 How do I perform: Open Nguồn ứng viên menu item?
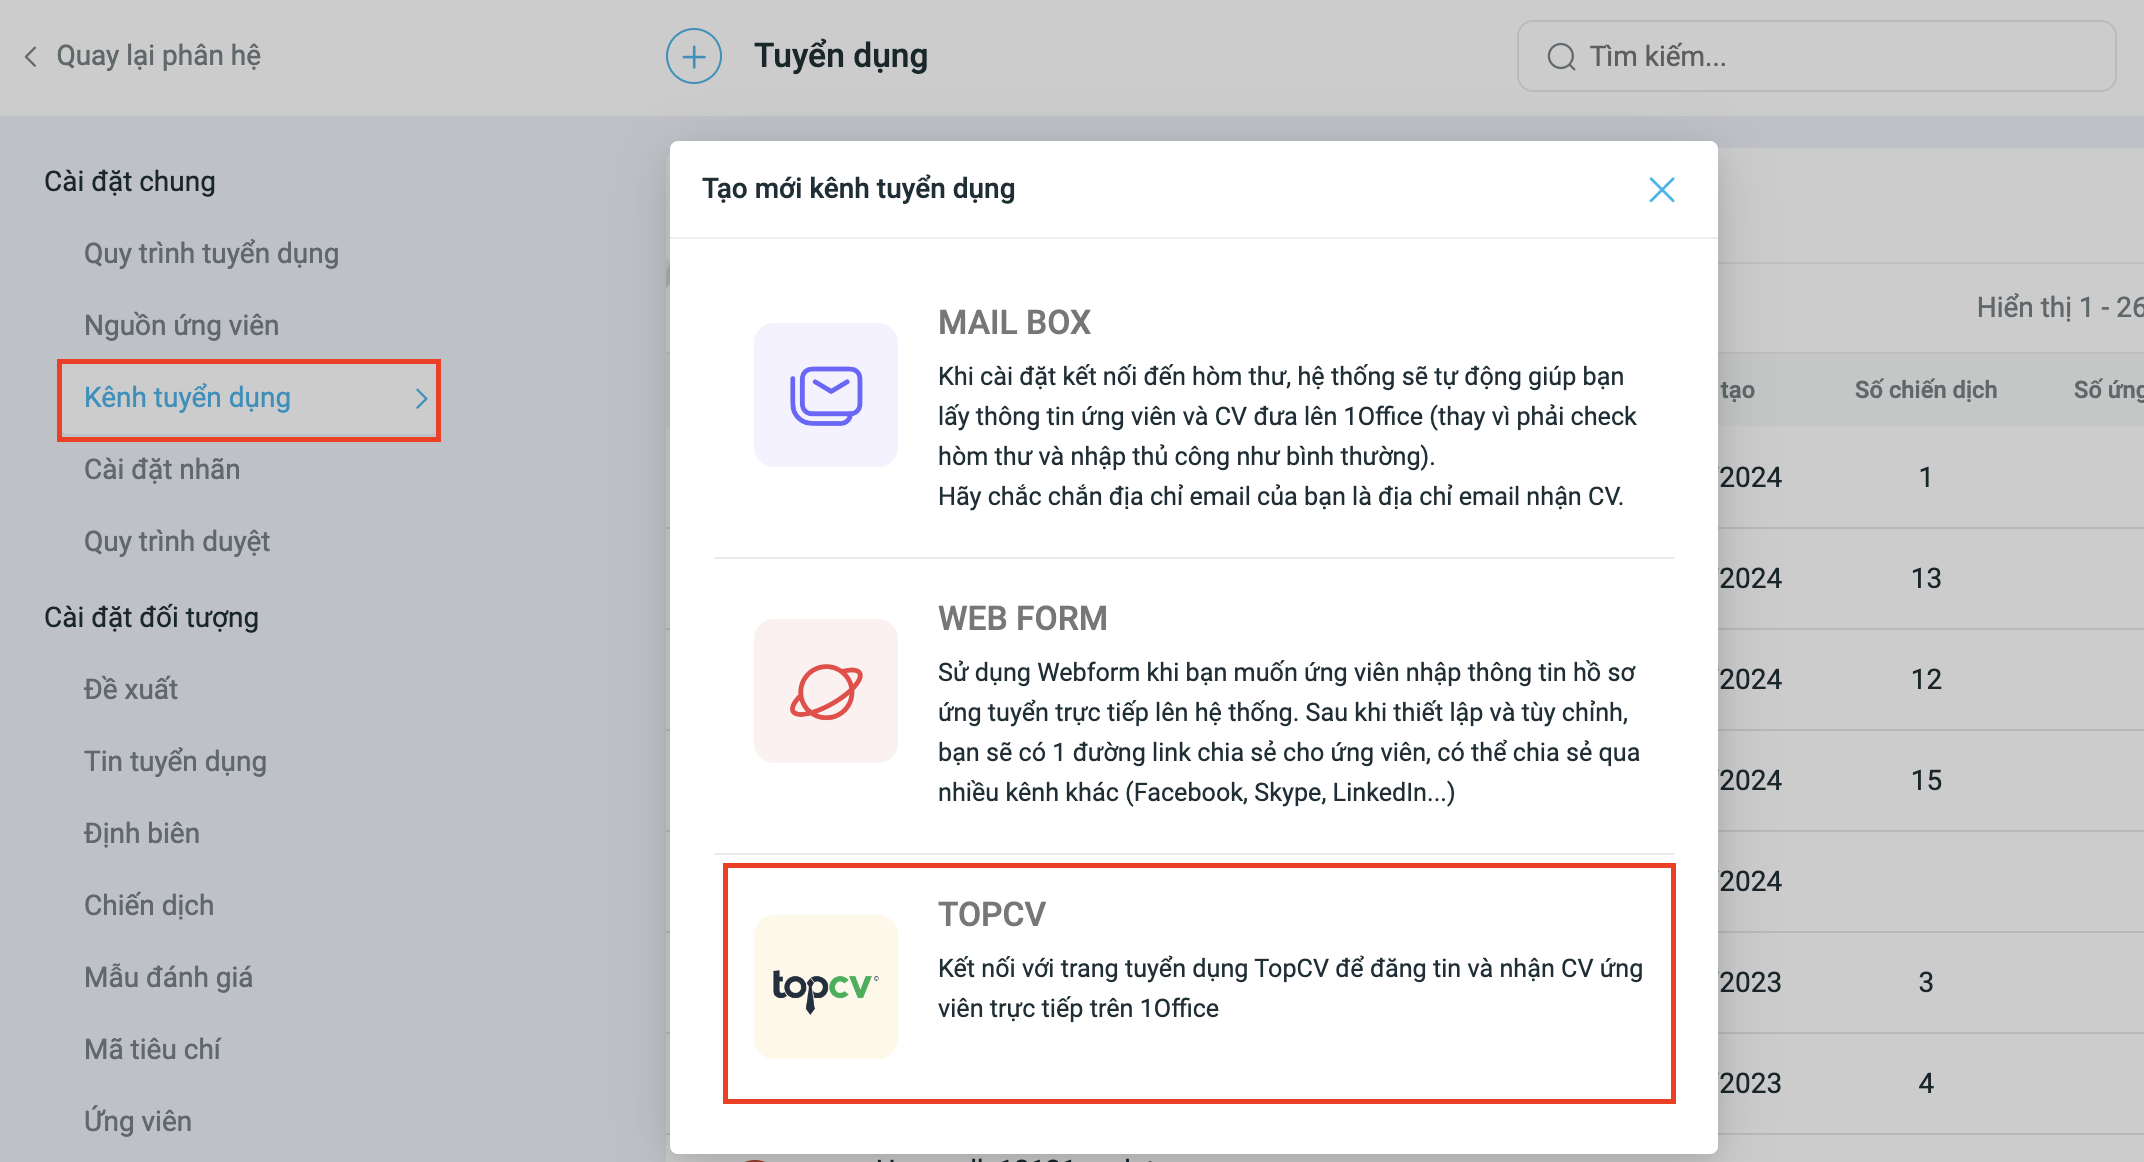click(181, 326)
